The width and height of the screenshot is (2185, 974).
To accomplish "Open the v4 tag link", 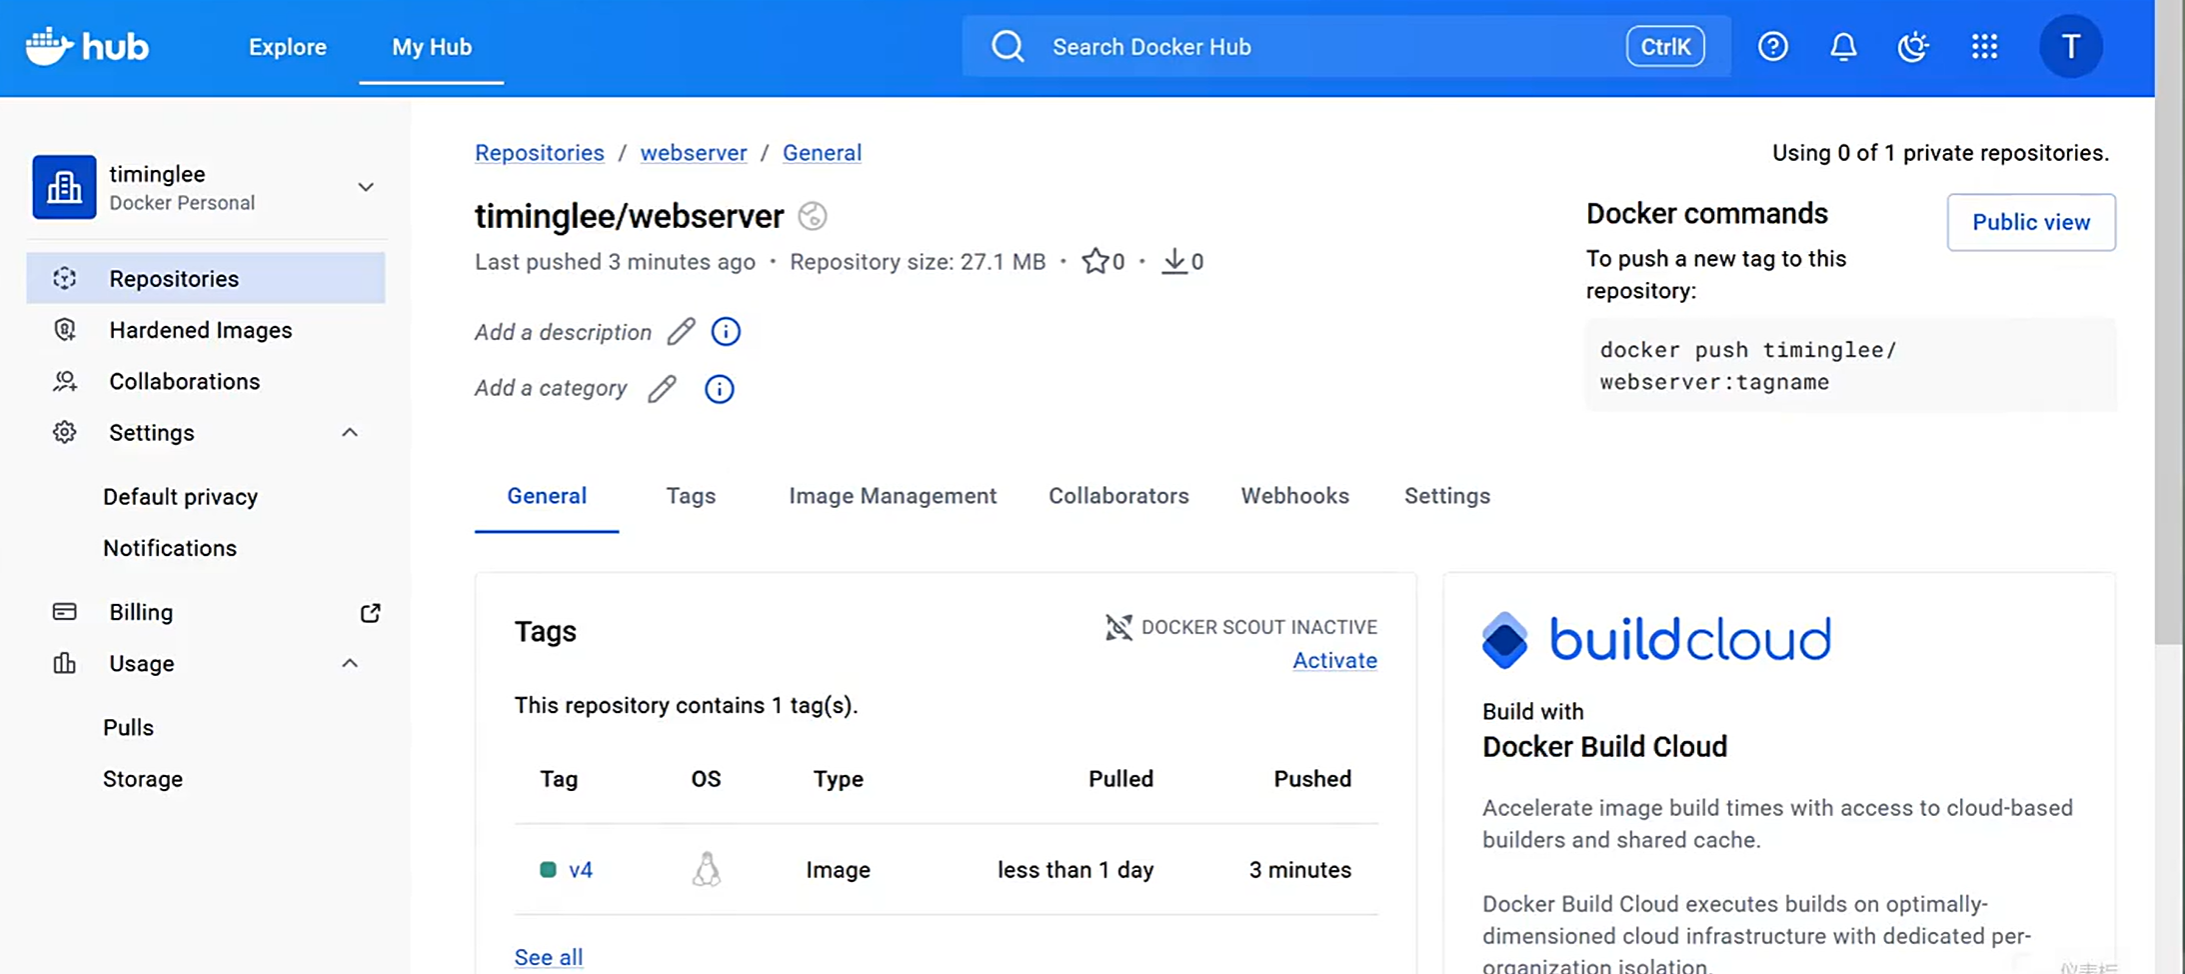I will (x=581, y=870).
